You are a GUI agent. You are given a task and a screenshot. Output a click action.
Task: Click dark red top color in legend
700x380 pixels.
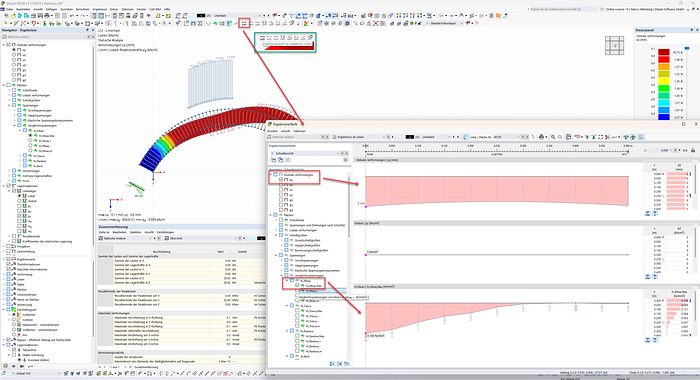coord(664,52)
